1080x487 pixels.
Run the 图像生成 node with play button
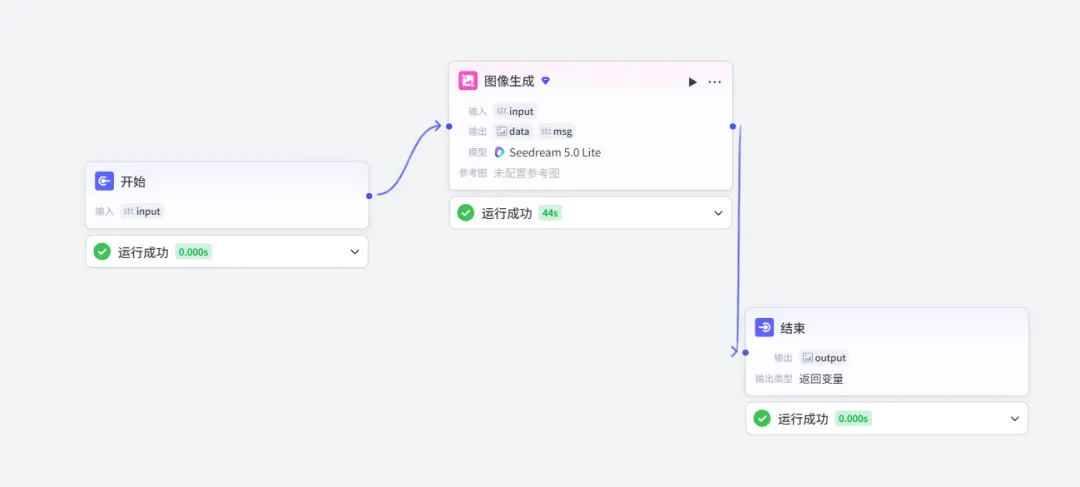point(692,82)
